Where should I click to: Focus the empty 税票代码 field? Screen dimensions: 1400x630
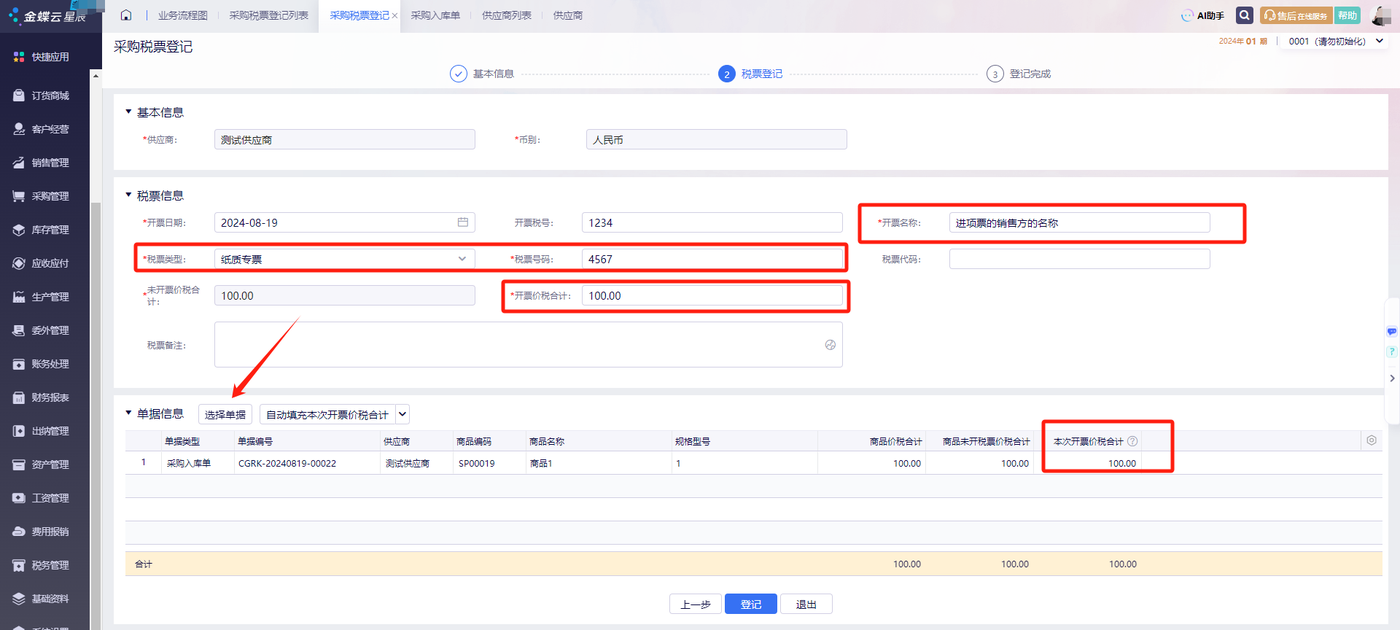1079,259
